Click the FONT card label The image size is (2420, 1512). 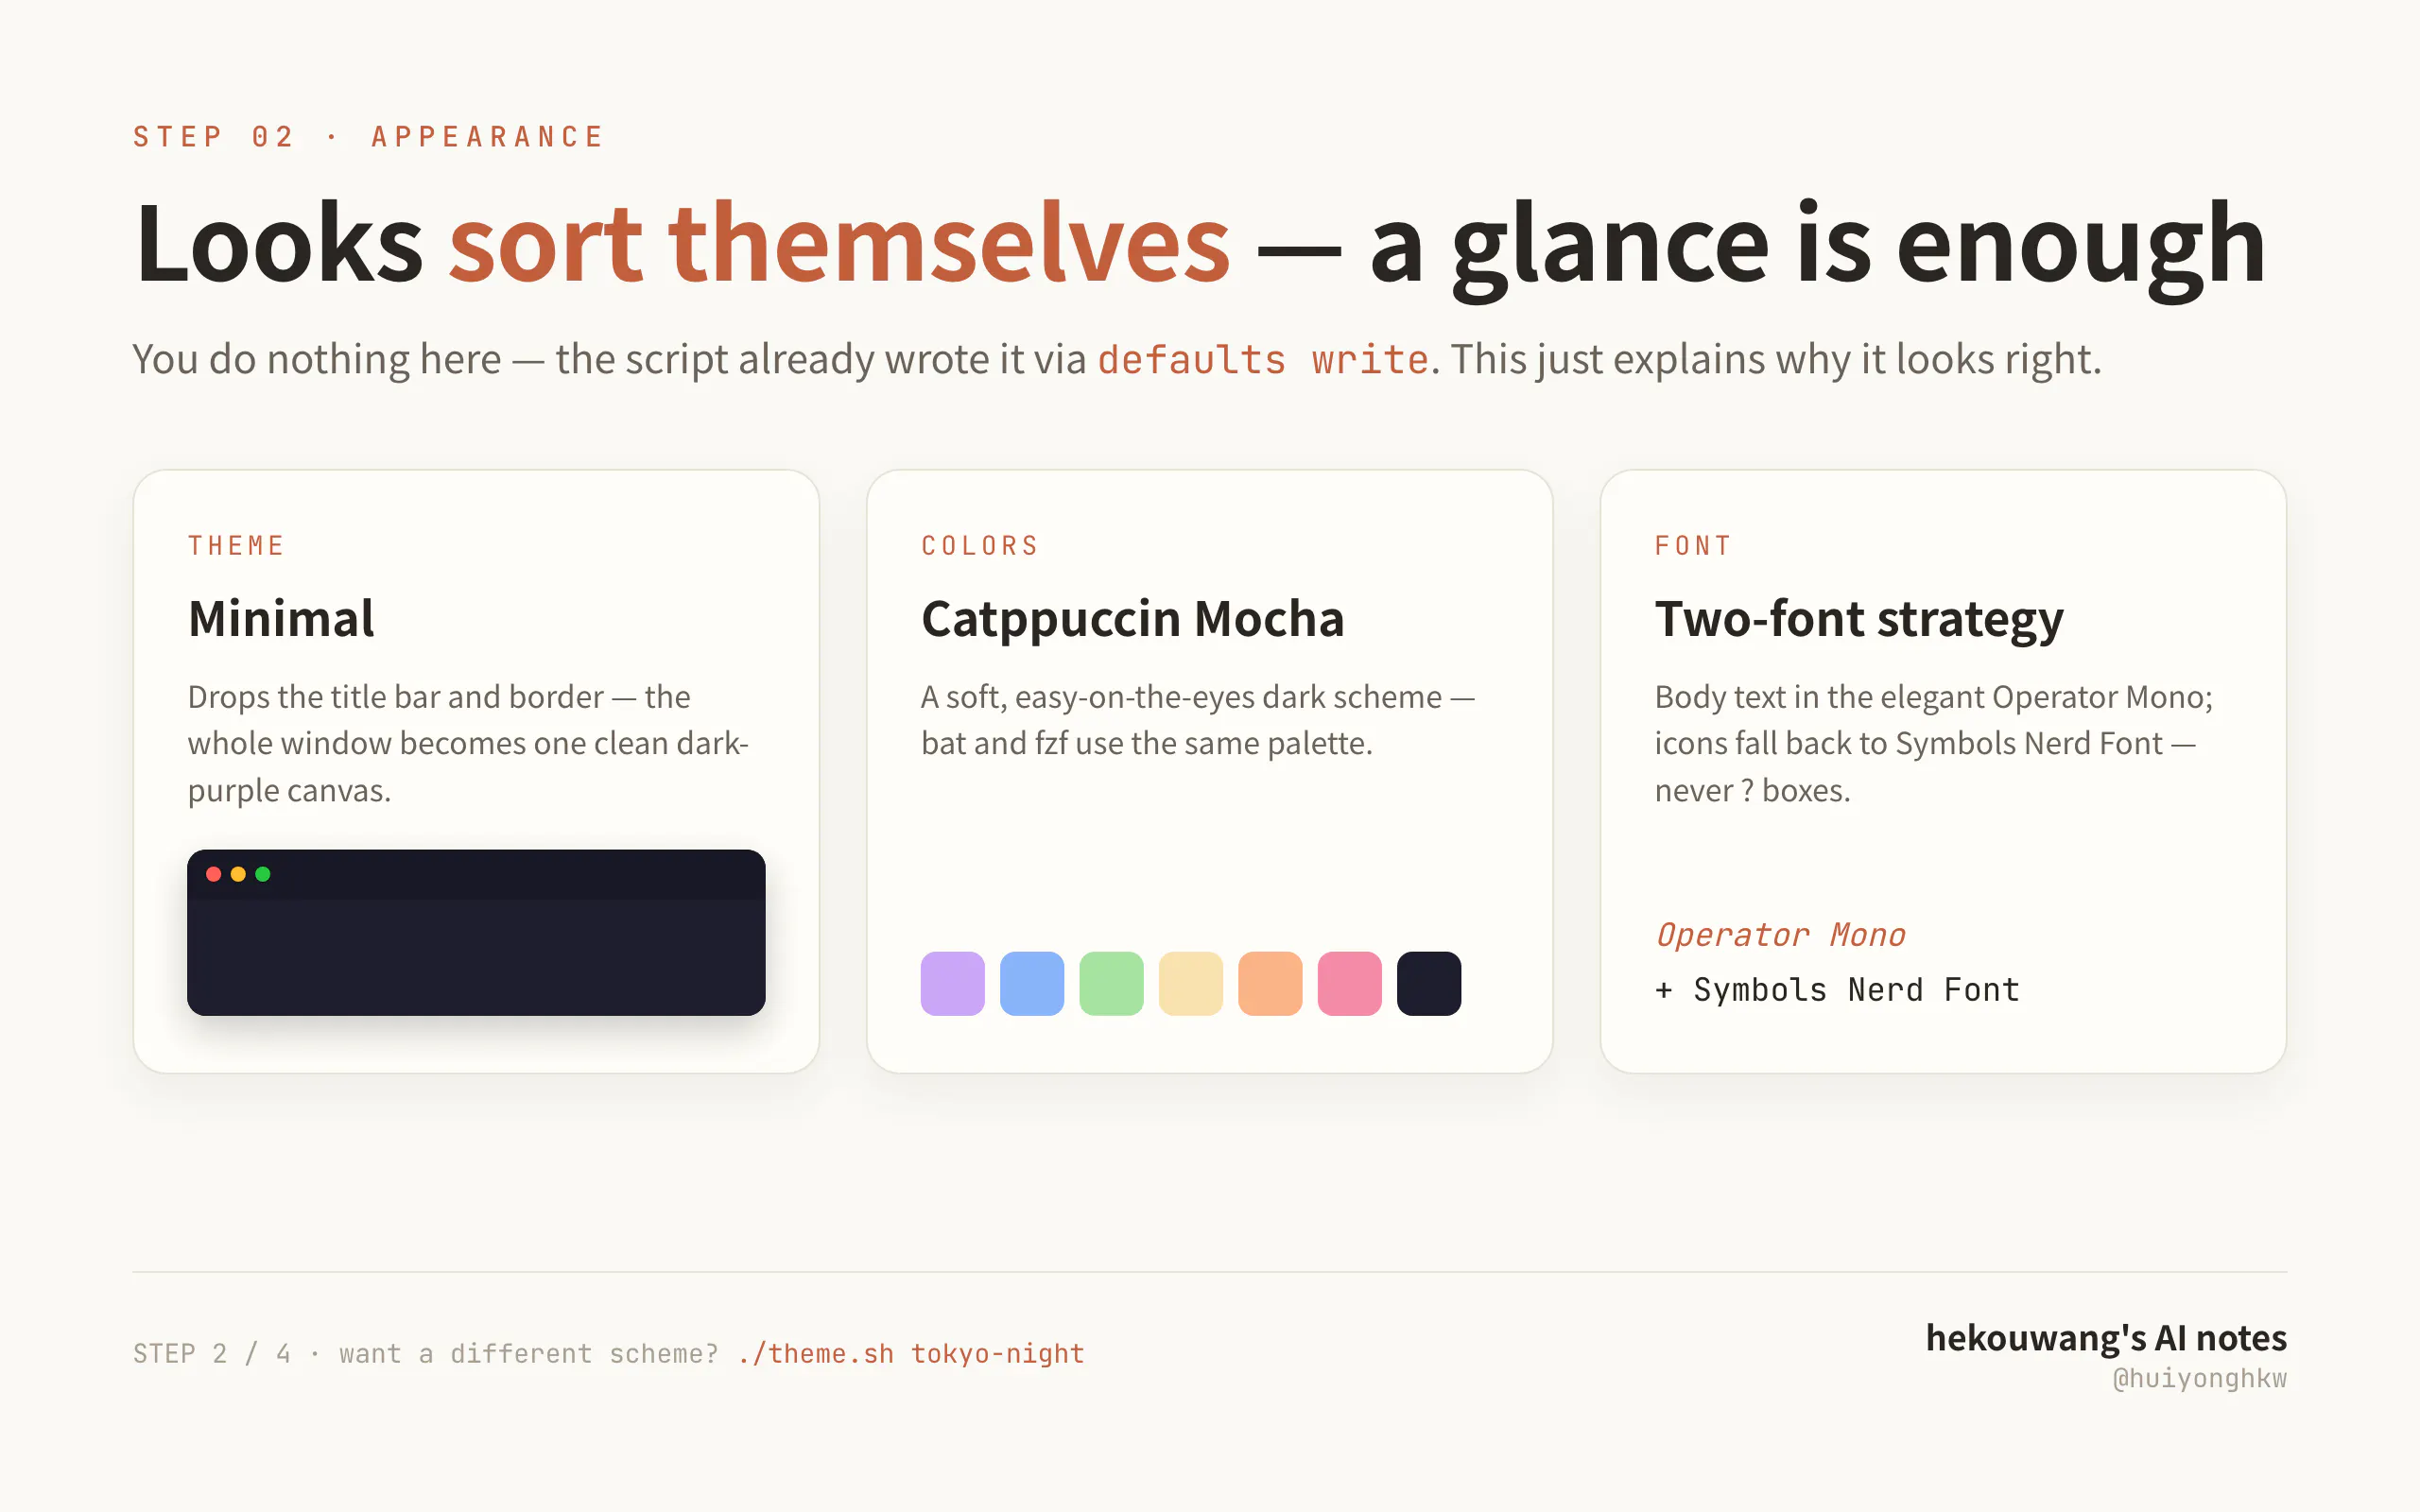1692,545
